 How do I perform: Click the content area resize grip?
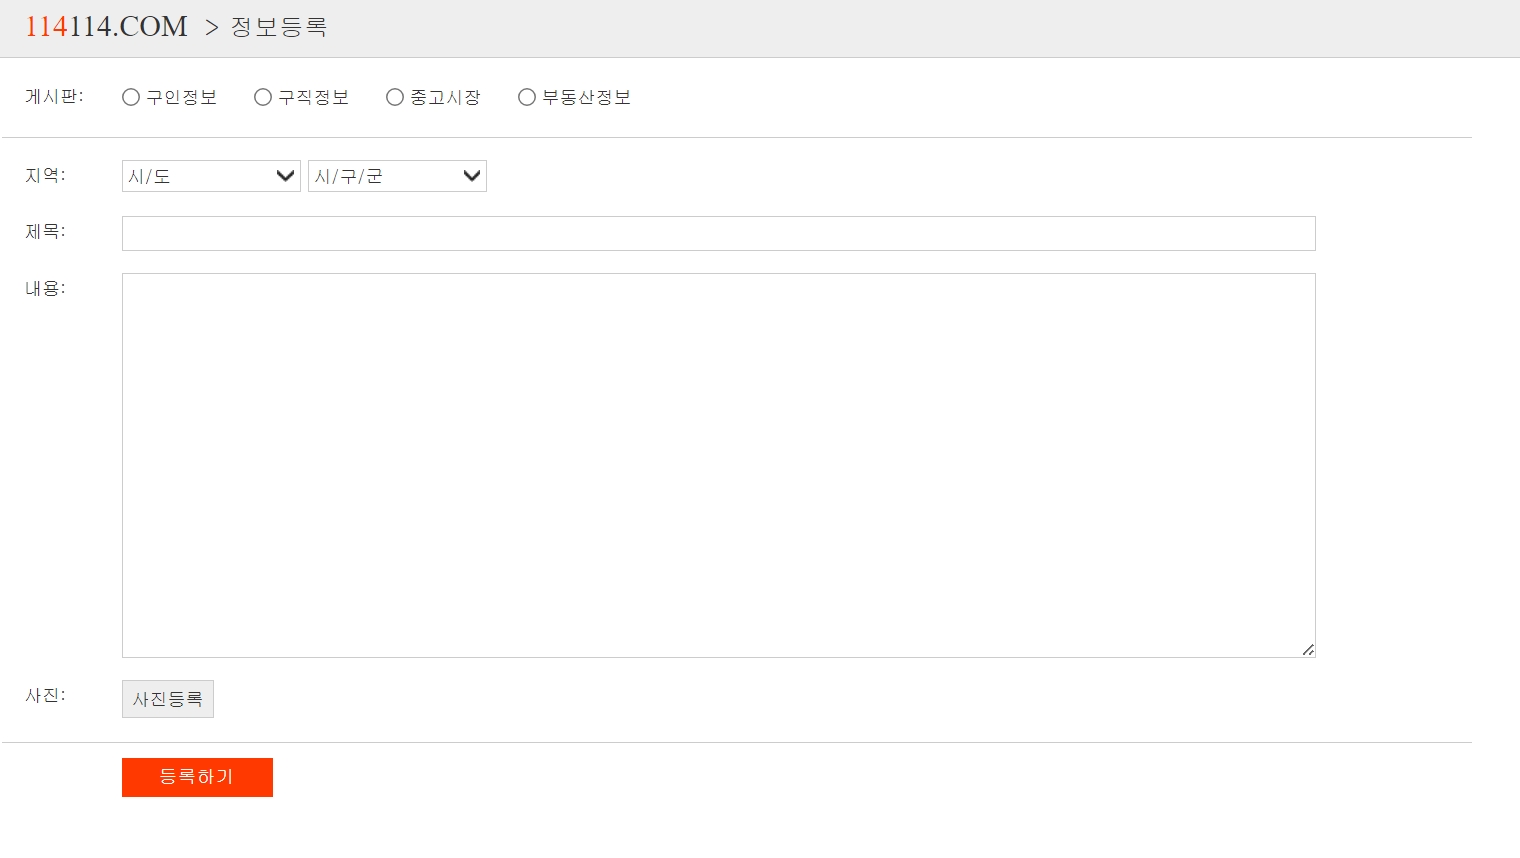pyautogui.click(x=1308, y=650)
